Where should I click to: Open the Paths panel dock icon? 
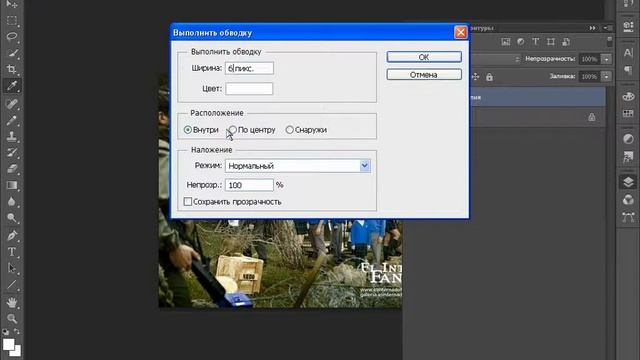[628, 217]
